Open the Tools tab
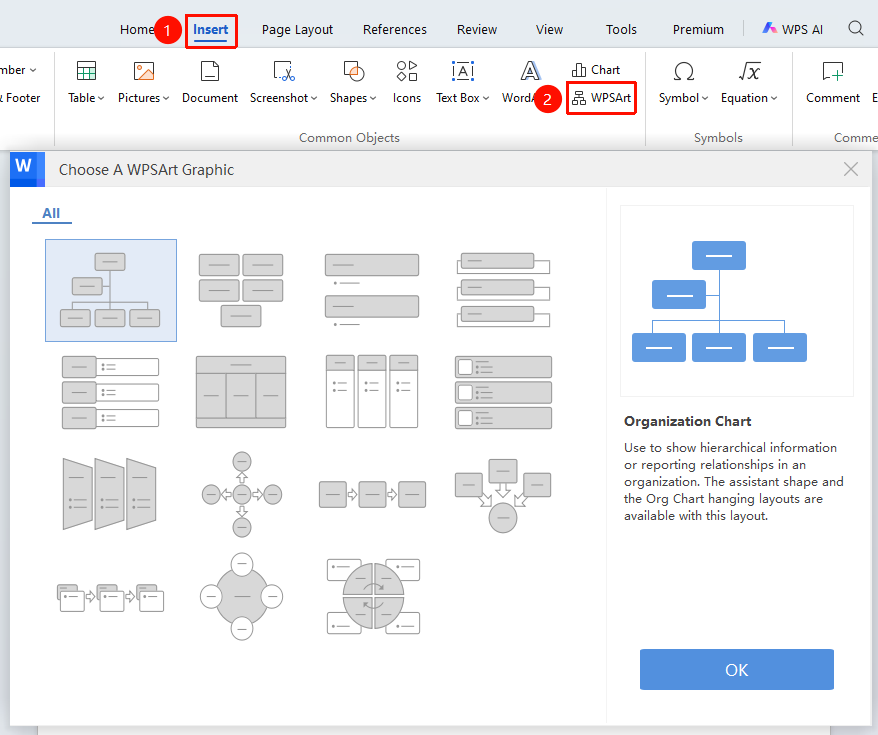The height and width of the screenshot is (735, 878). (622, 30)
